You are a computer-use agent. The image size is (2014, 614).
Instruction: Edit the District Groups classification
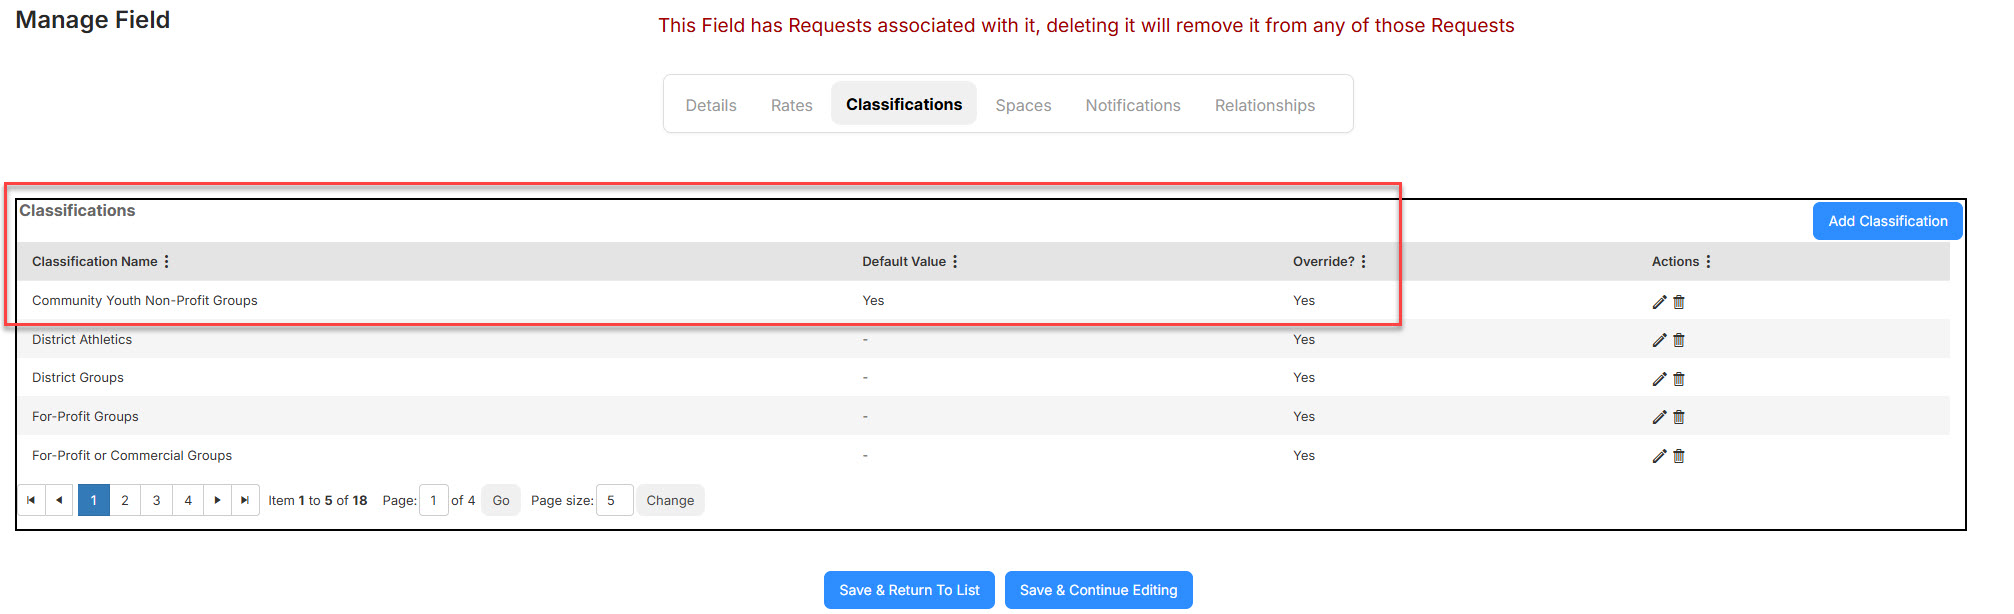(x=1659, y=379)
